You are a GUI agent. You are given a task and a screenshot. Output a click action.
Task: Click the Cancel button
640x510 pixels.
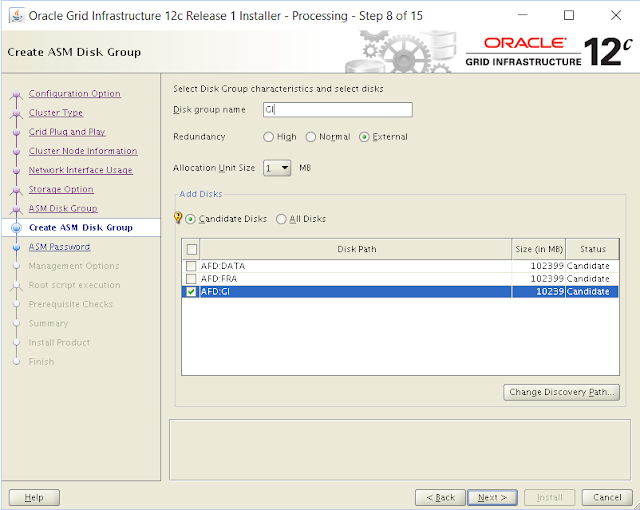[607, 497]
